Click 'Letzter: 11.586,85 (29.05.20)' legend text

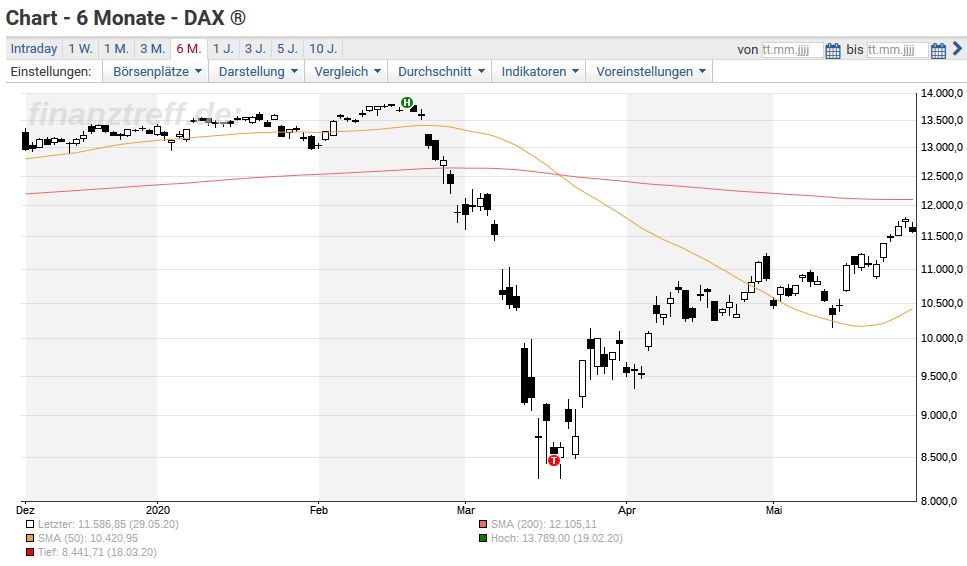coord(108,525)
